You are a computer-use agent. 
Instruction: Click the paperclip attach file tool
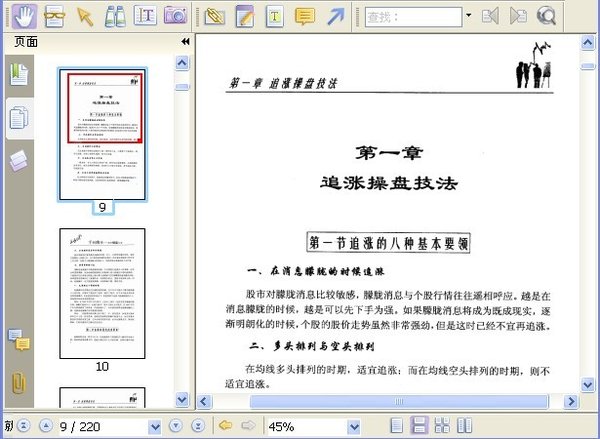(215, 16)
